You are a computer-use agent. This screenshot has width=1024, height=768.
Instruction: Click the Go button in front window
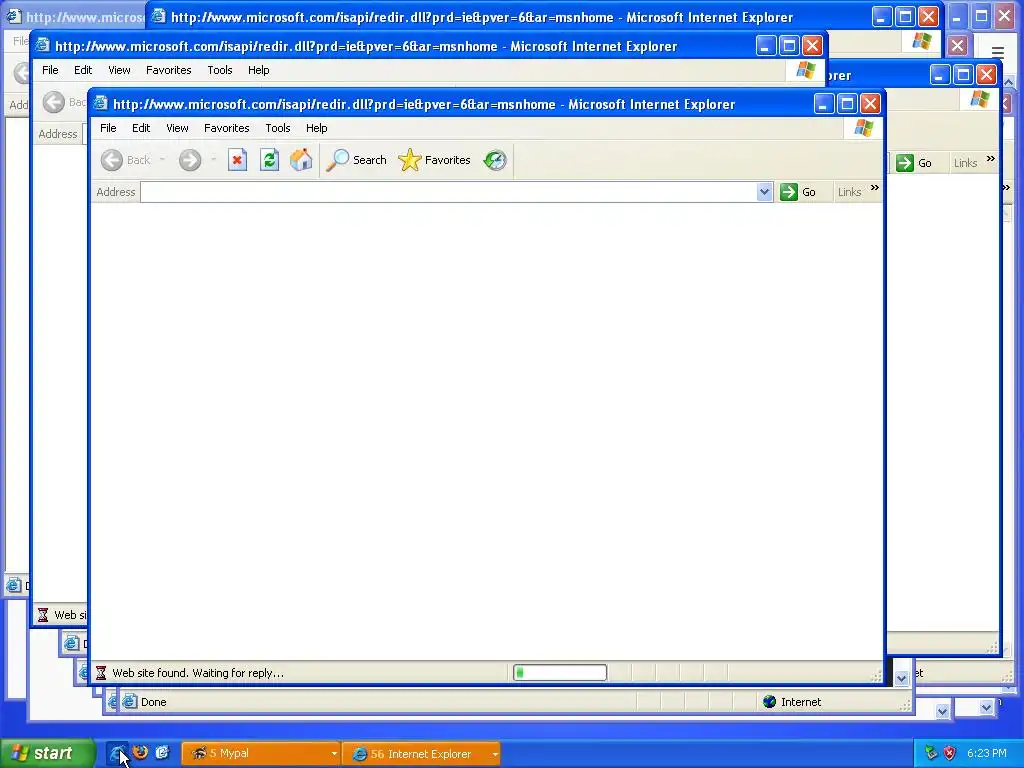798,192
